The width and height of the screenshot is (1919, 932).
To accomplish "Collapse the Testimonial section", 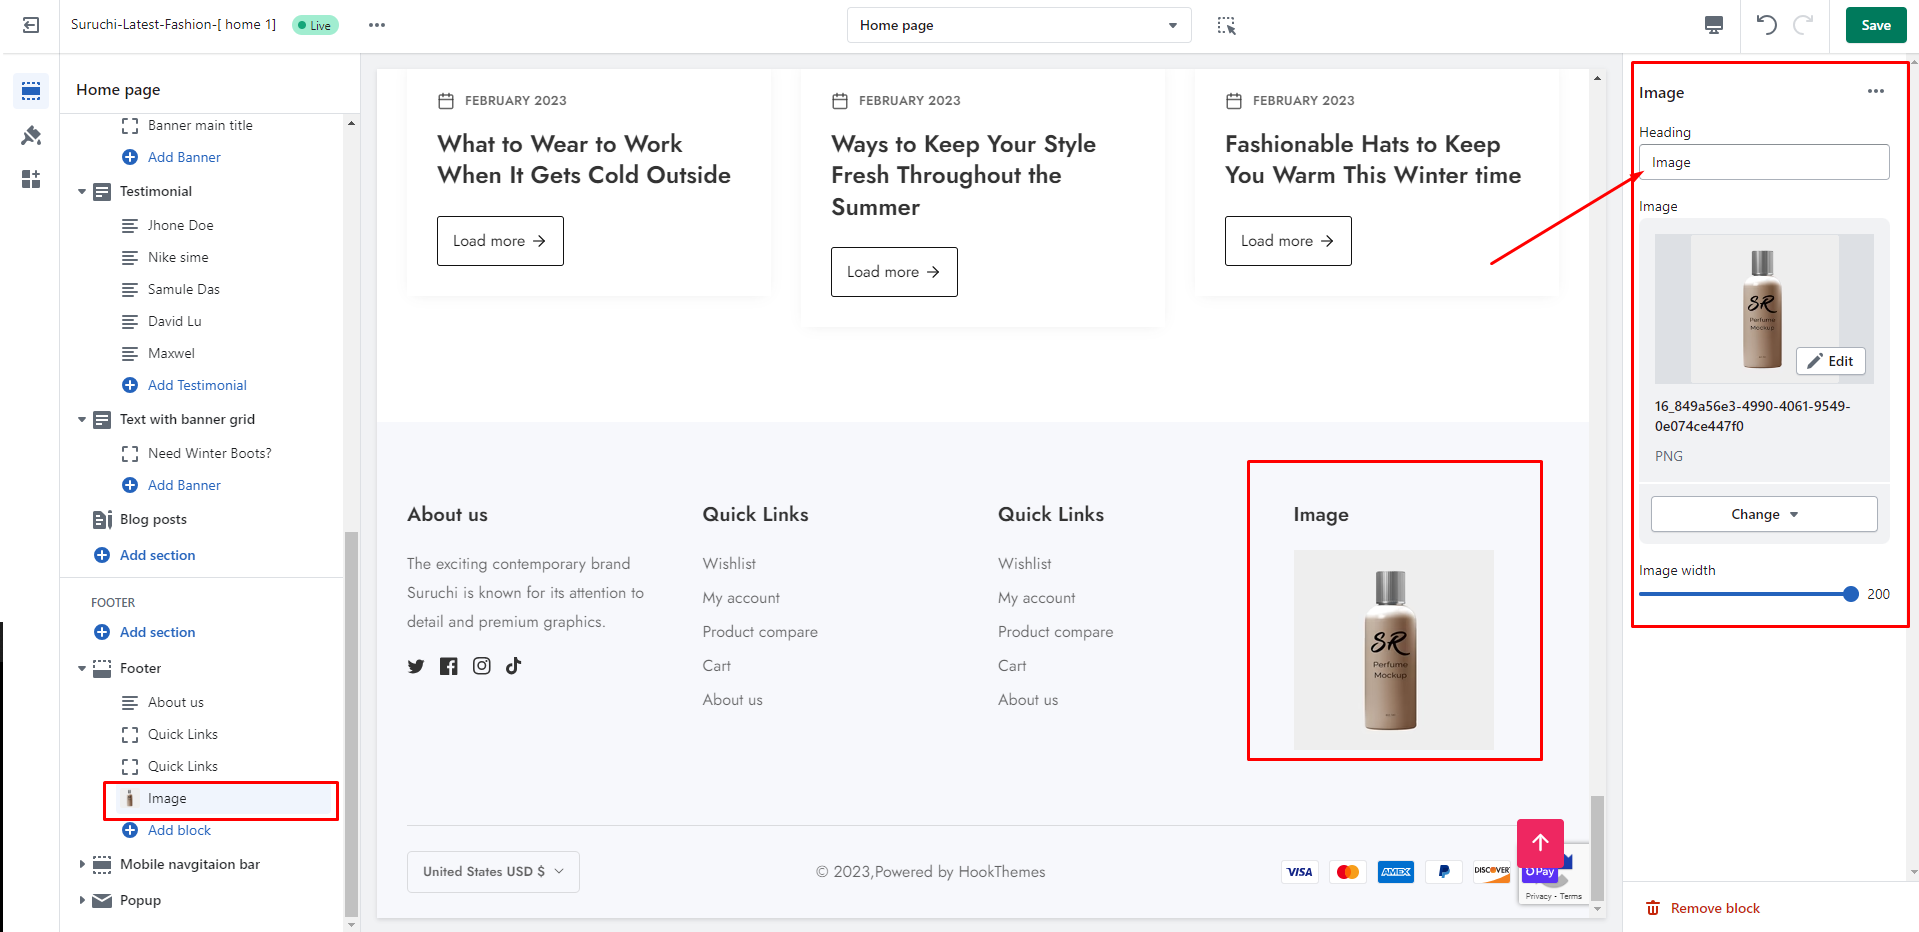I will [82, 191].
